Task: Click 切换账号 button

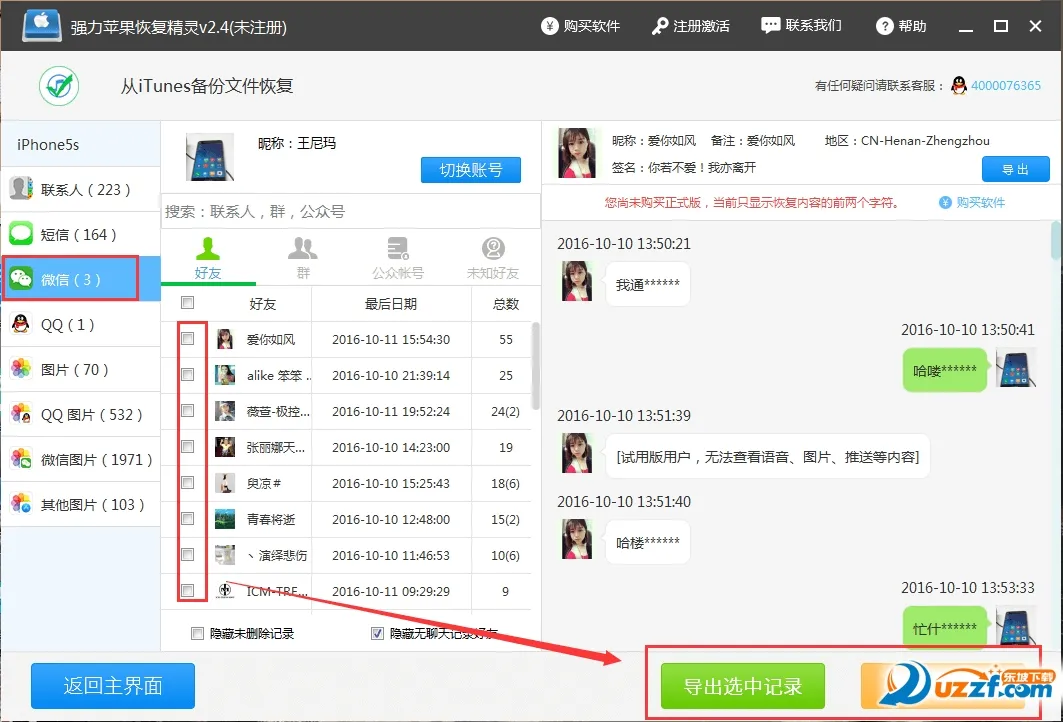Action: tap(470, 169)
